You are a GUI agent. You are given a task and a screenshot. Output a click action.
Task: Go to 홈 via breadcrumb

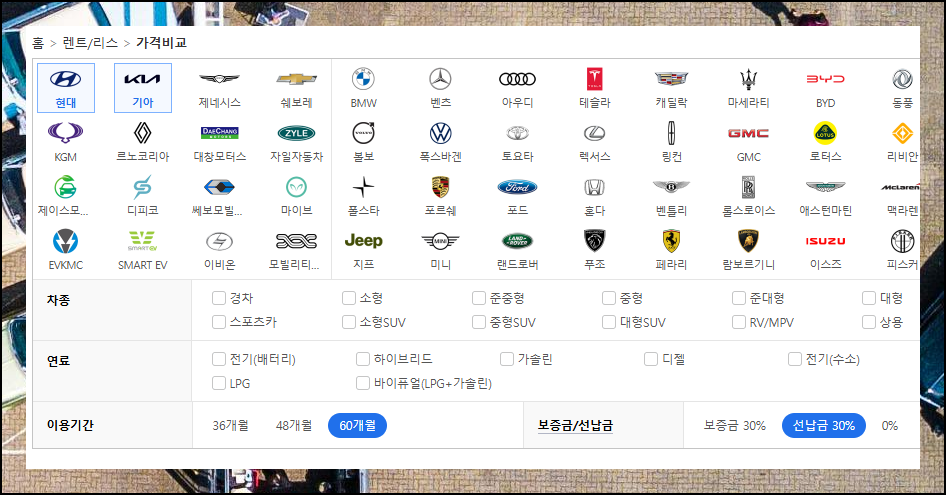38,43
